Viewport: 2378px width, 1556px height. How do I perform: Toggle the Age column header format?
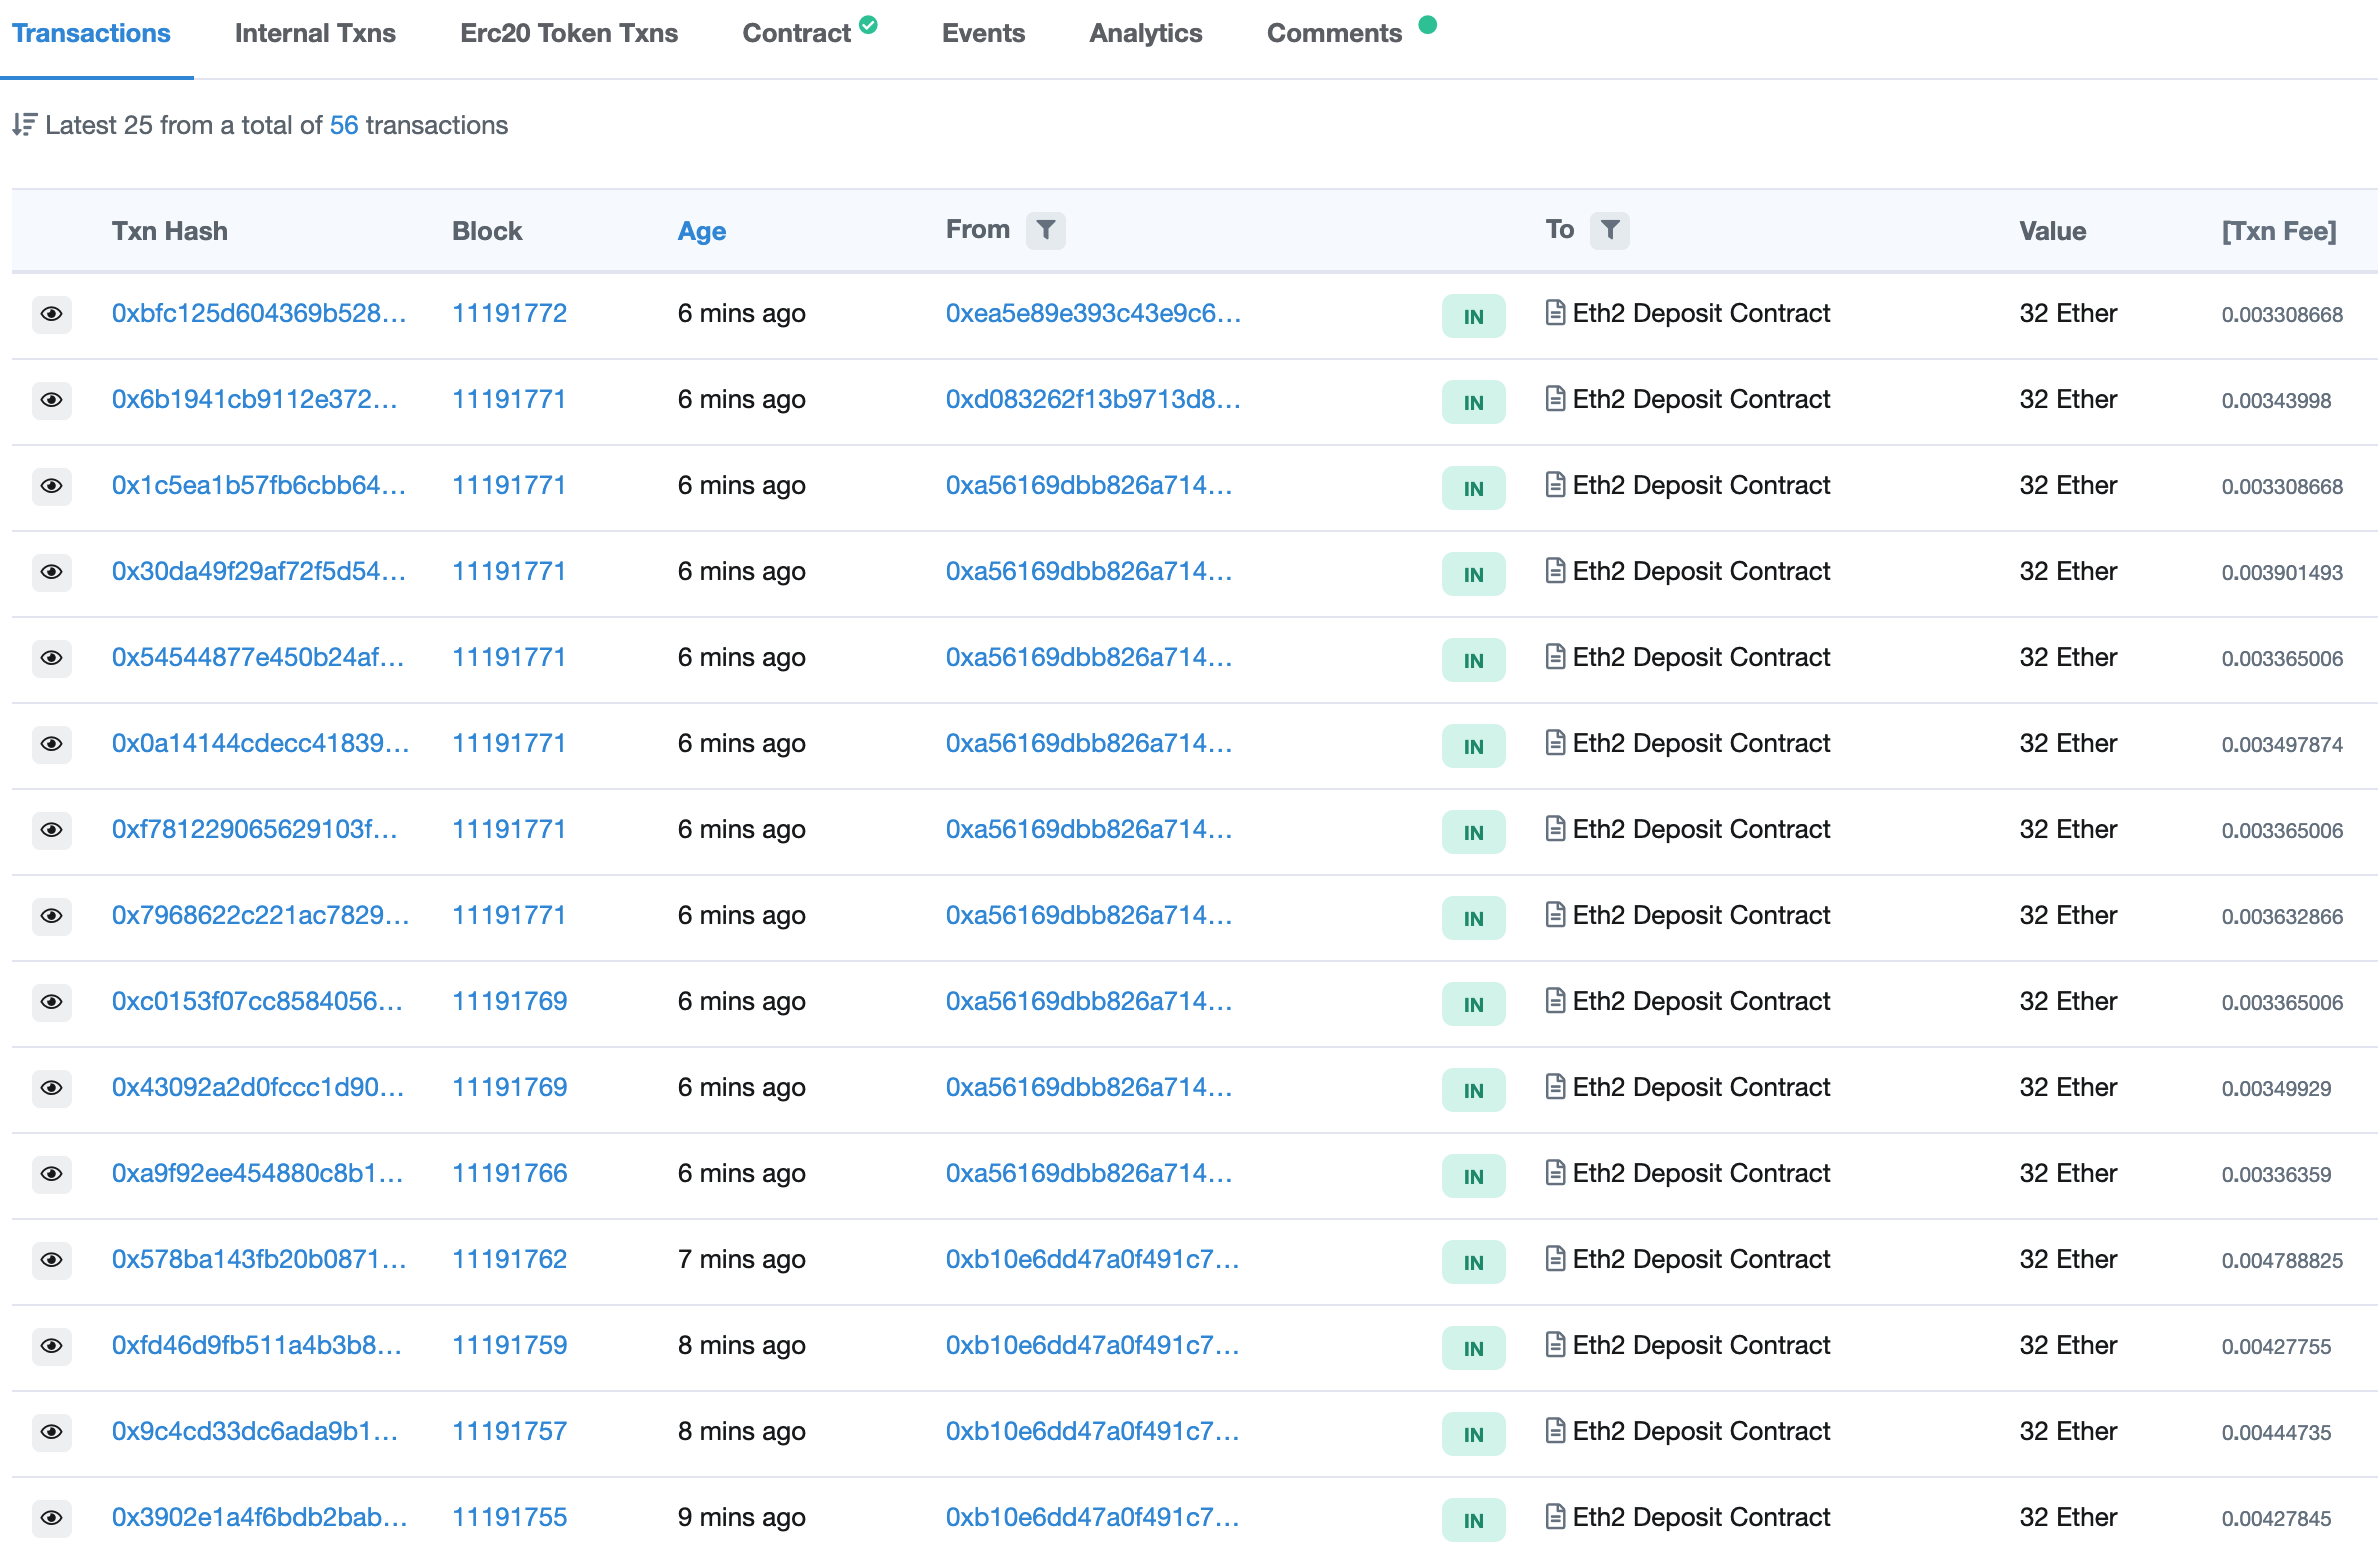(702, 231)
